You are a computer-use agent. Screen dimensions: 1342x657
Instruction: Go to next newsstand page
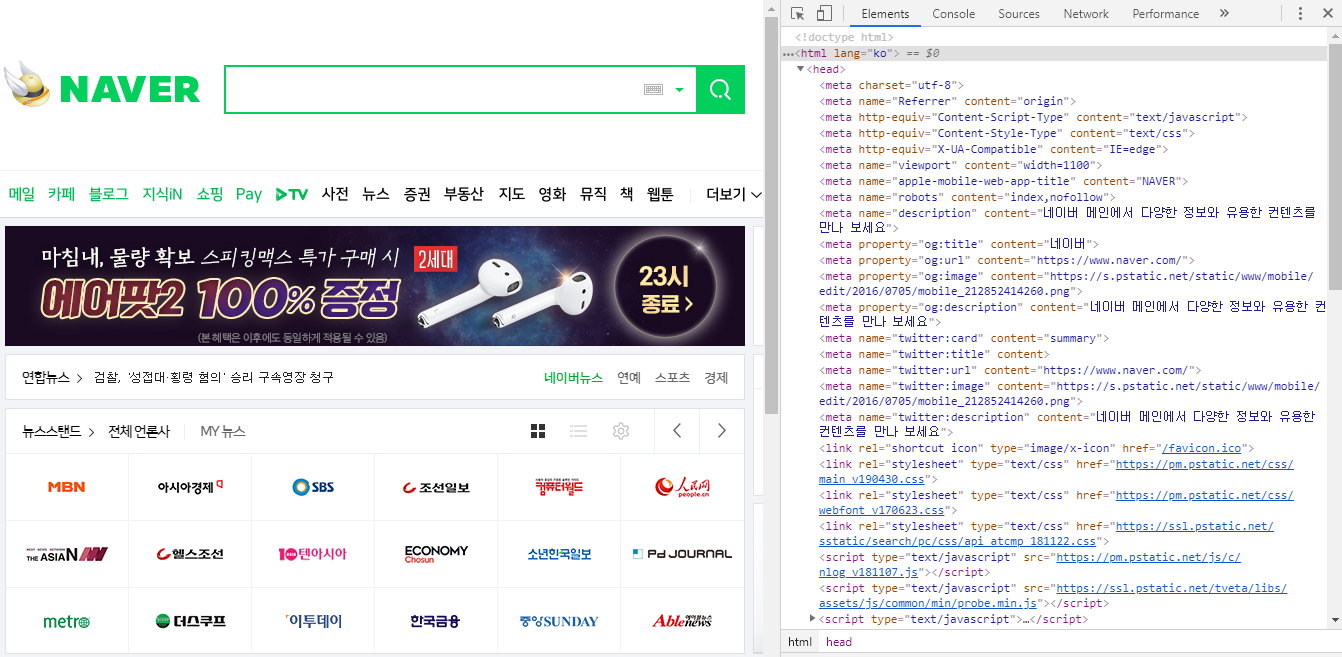coord(722,431)
